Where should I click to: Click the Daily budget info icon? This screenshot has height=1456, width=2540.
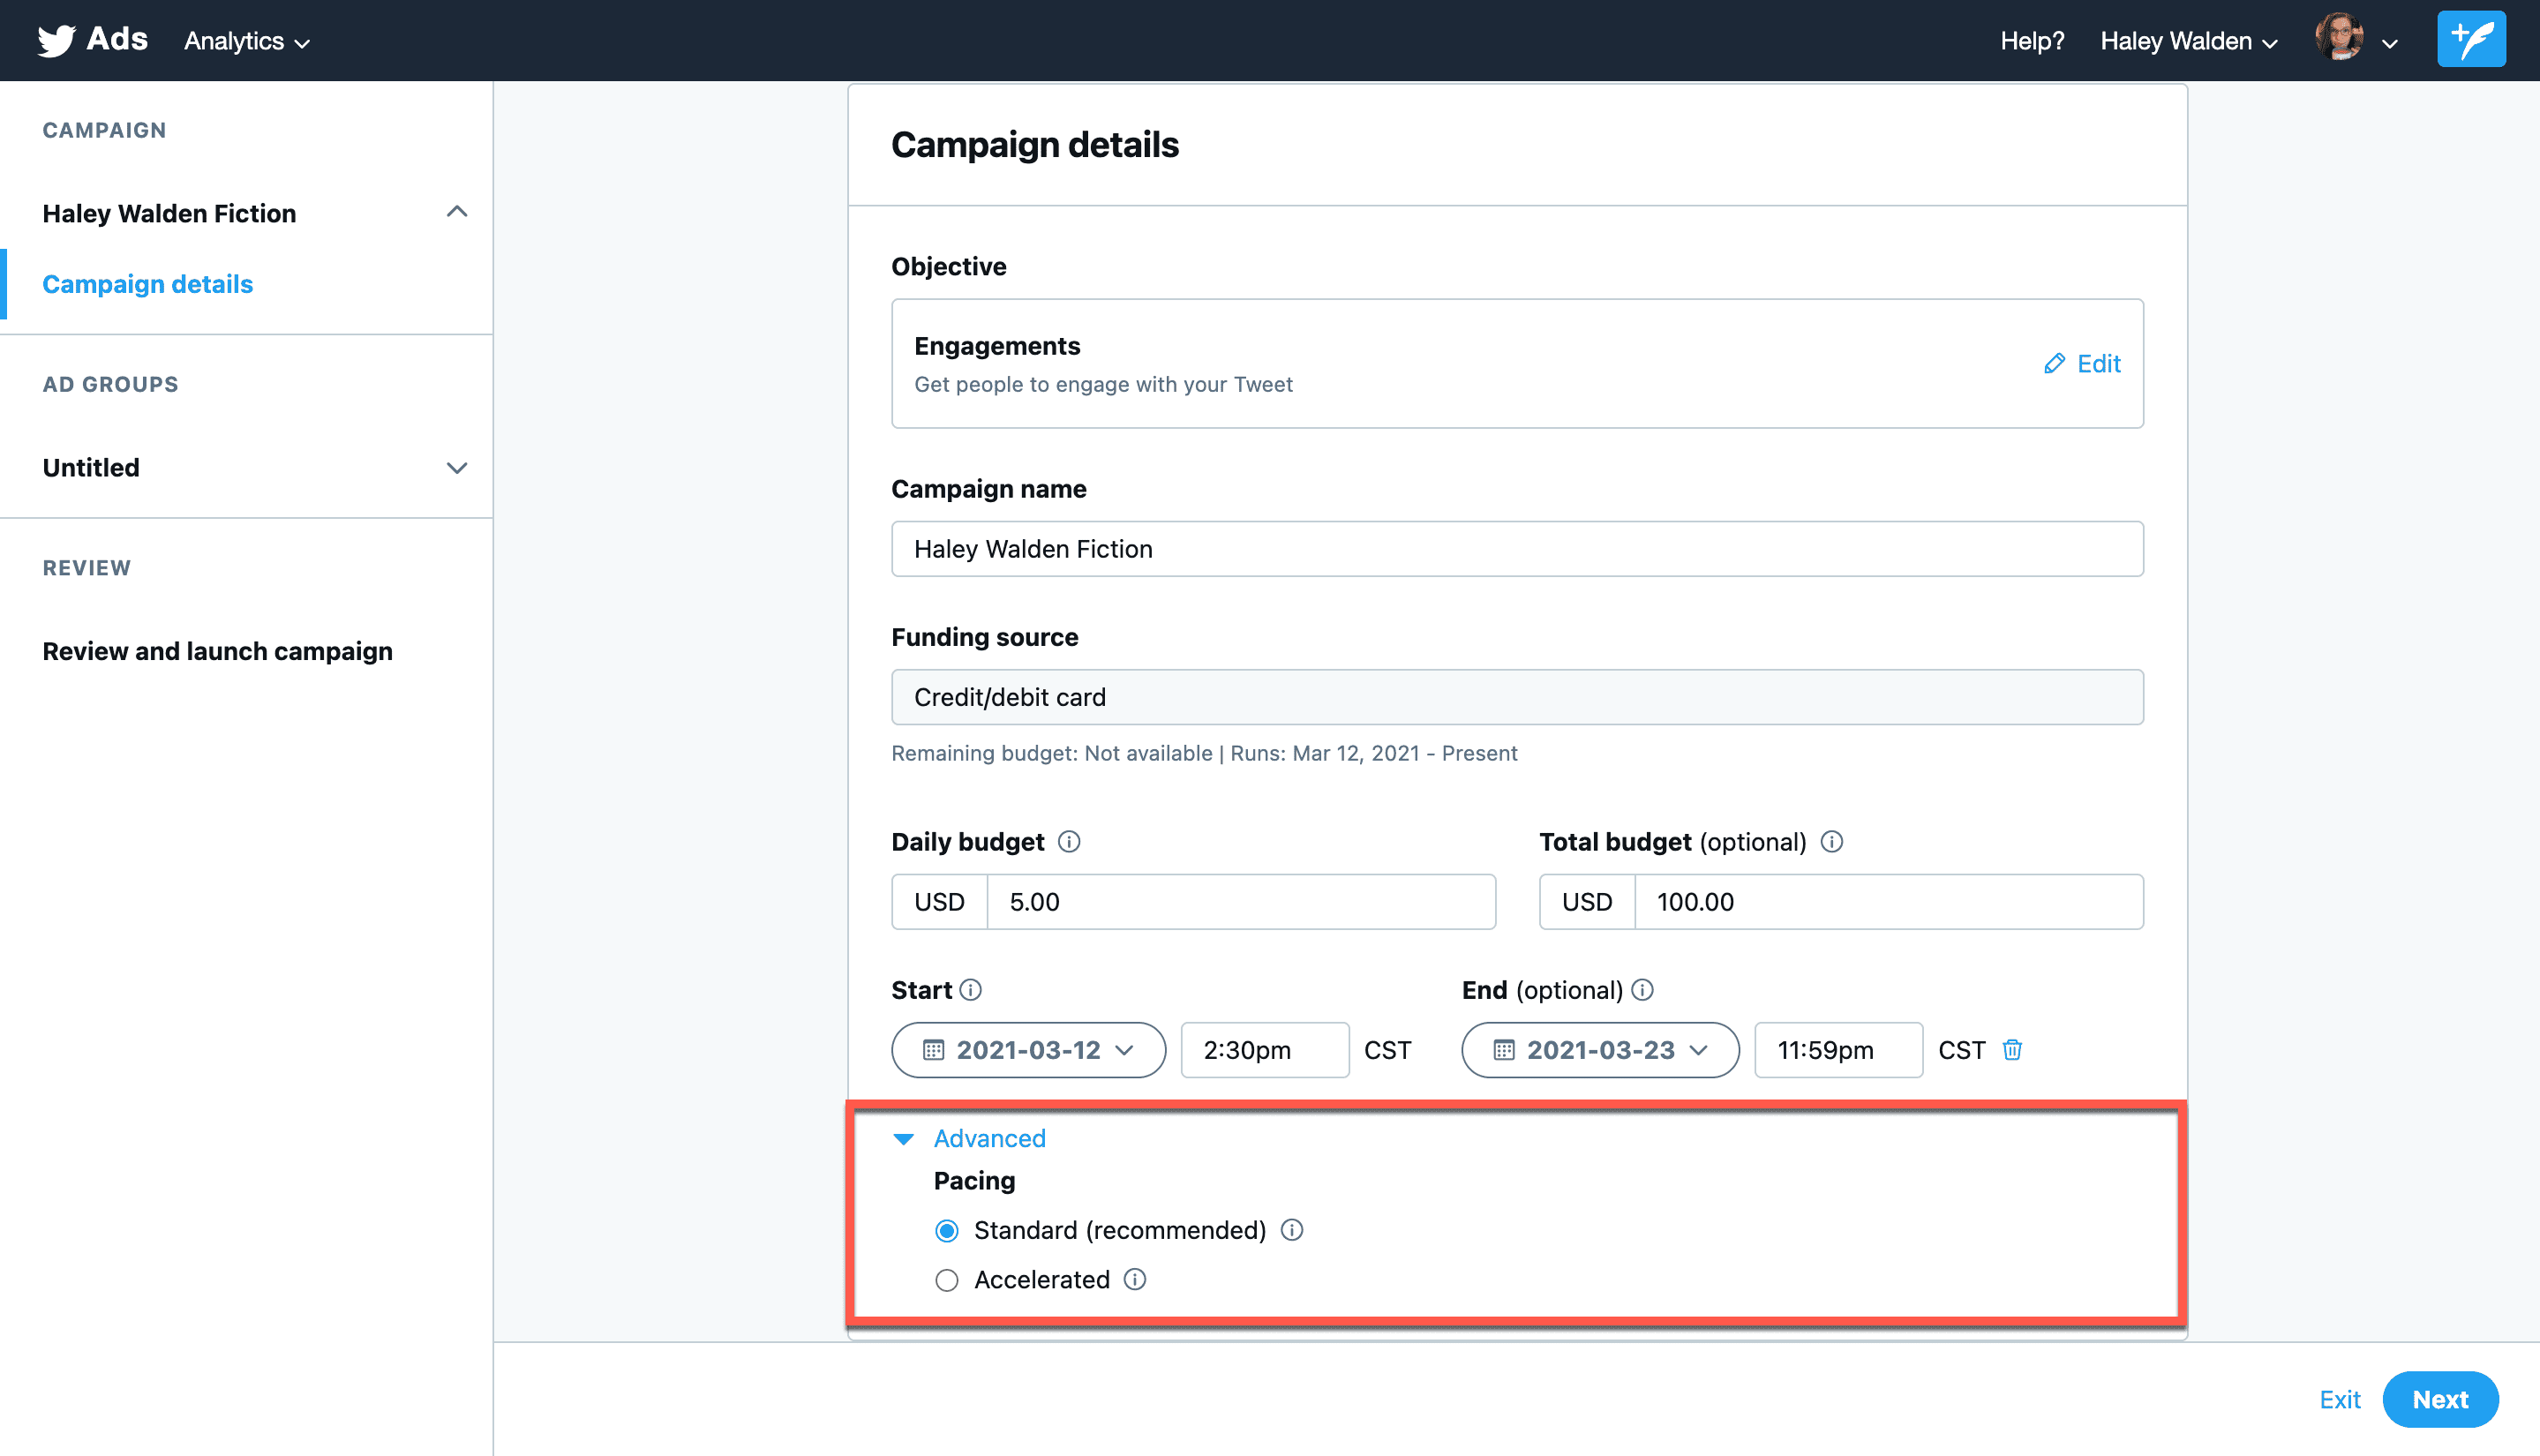(x=1069, y=842)
